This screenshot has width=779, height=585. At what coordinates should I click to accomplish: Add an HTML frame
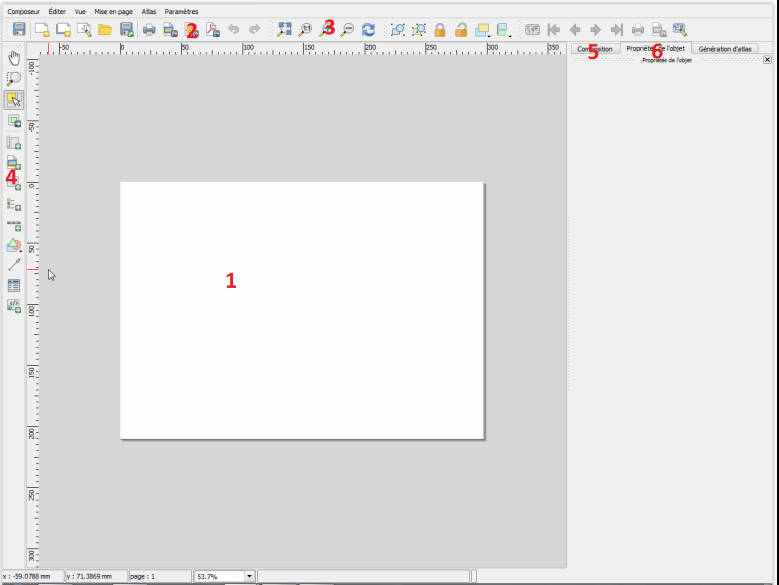14,305
